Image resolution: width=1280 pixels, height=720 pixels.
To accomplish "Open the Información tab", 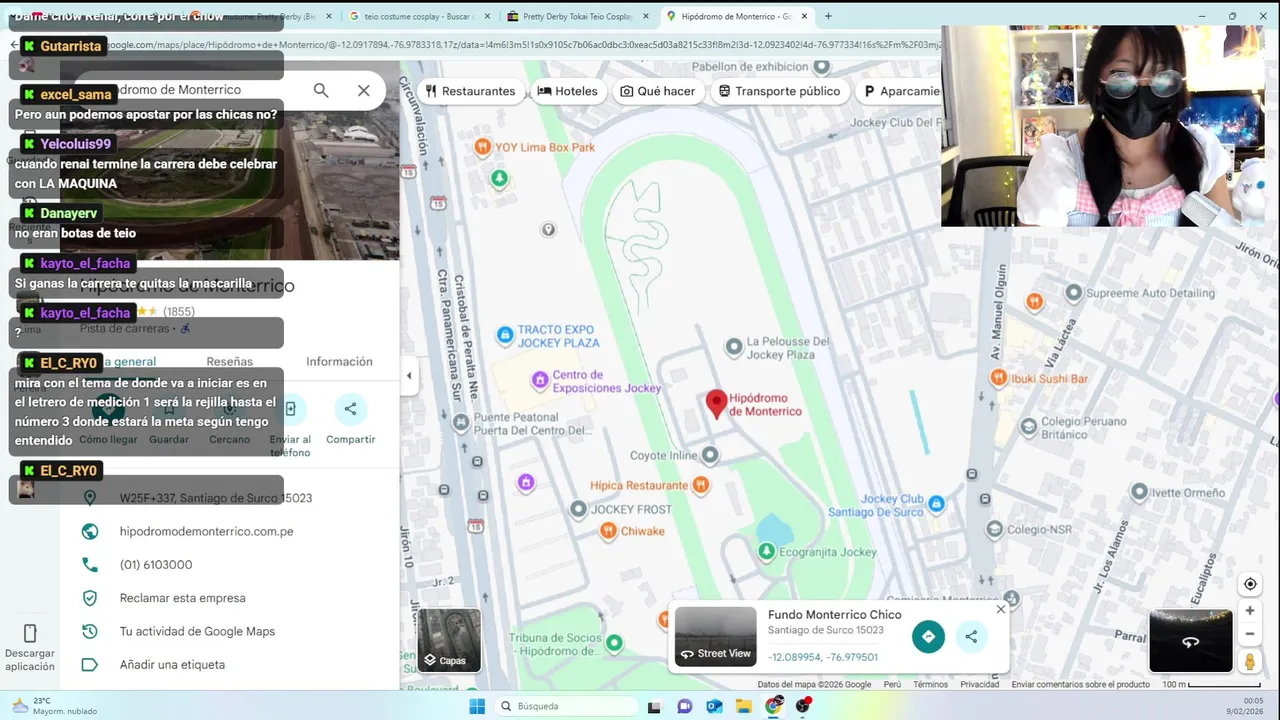I will 339,362.
